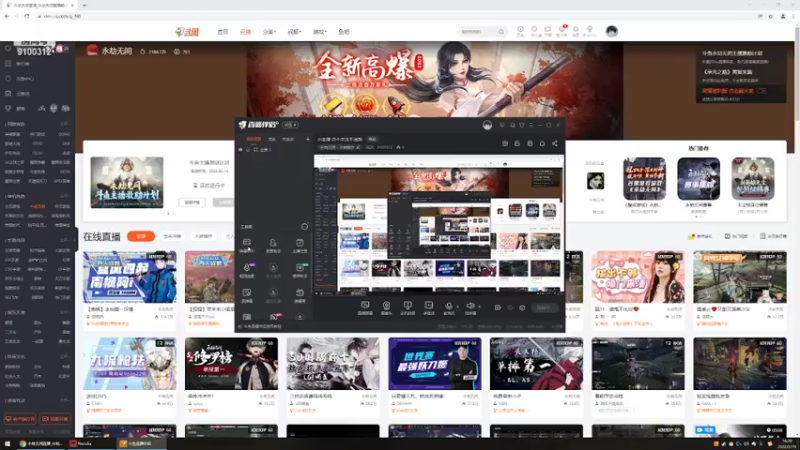Open first toolbox tool in 直播伴侣
Viewport: 800px width, 450px height.
[x=247, y=245]
